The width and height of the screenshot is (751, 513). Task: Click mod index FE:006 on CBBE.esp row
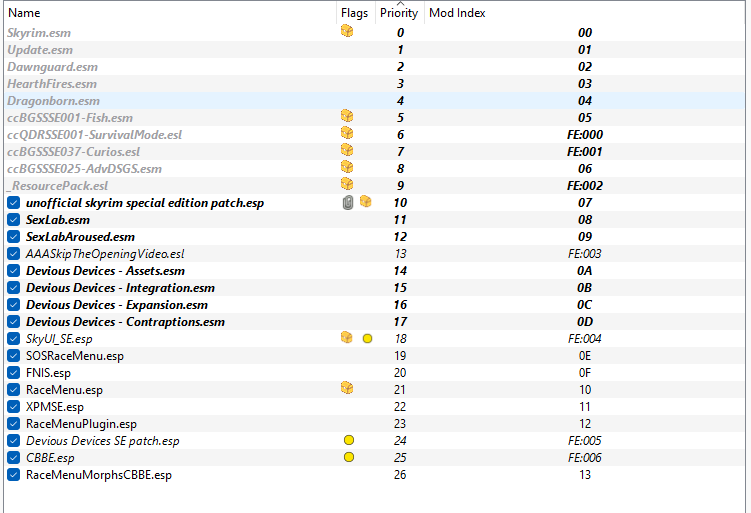tap(585, 458)
